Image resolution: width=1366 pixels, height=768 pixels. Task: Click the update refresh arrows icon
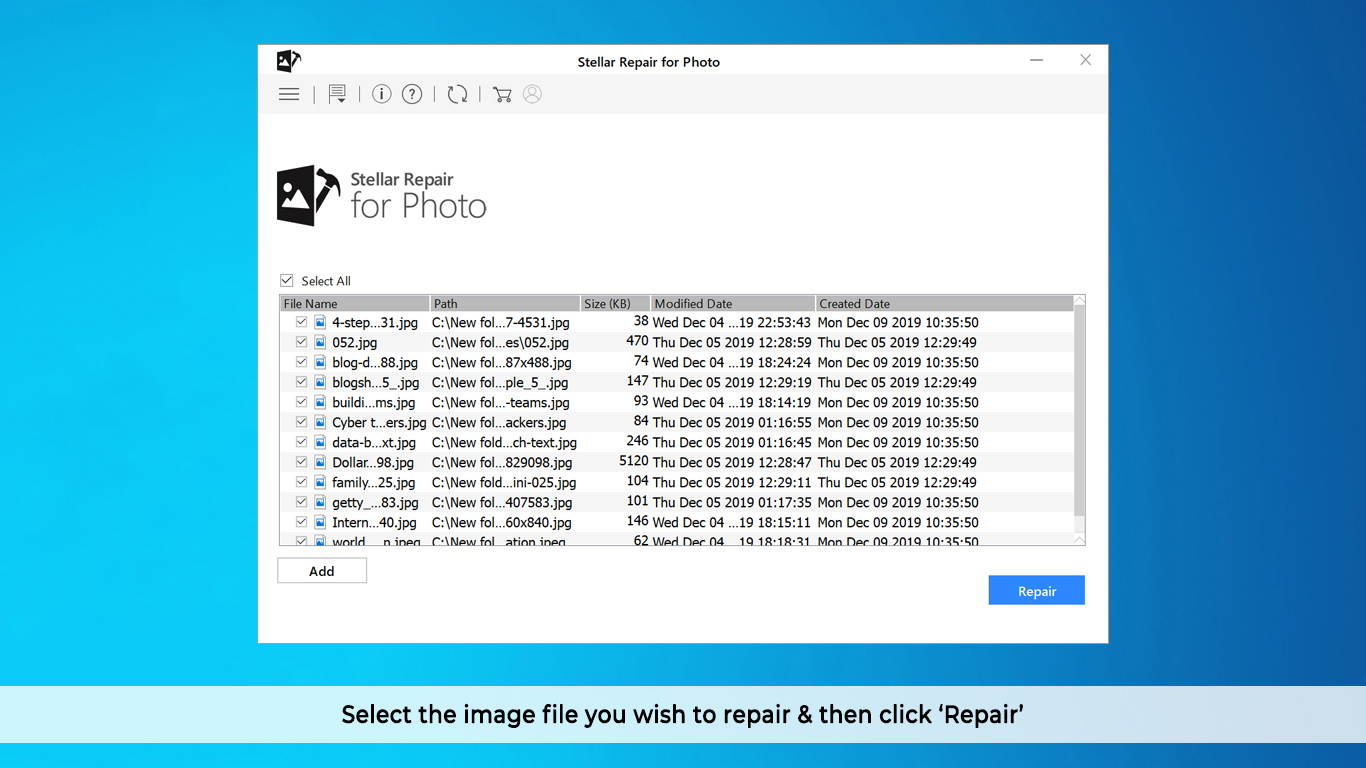click(457, 94)
